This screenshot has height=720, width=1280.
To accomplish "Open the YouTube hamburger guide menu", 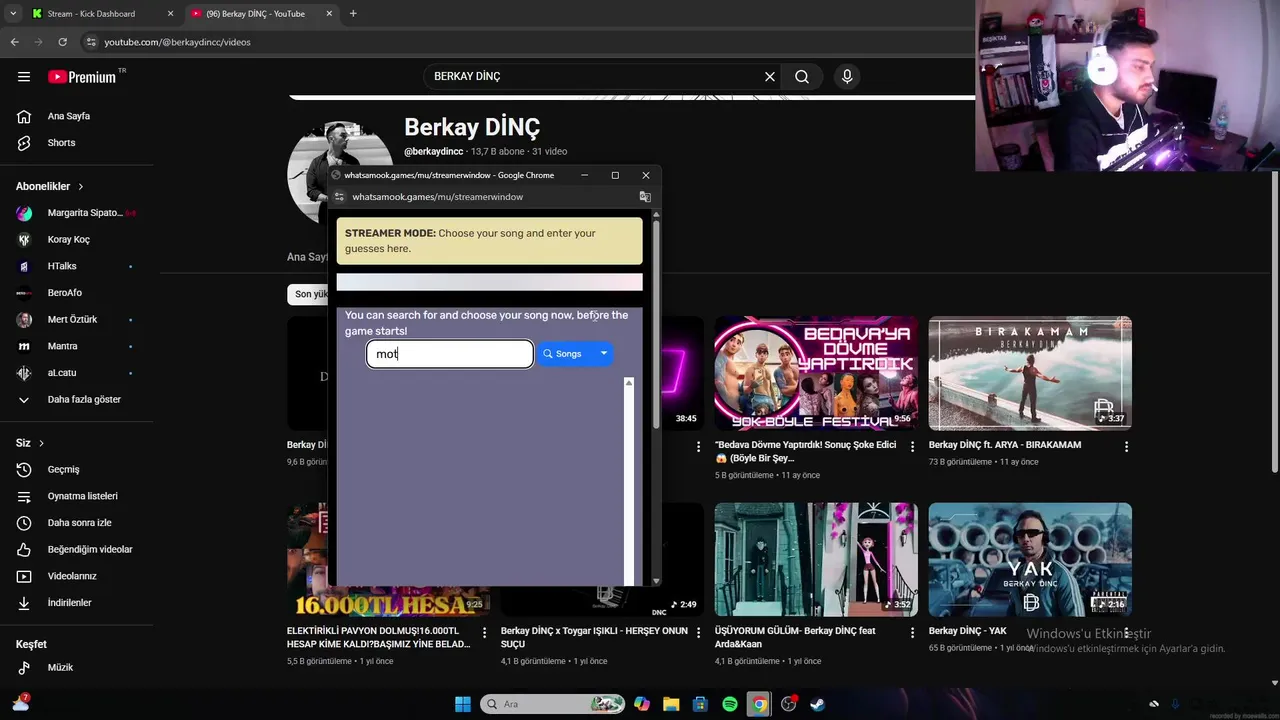I will [24, 76].
